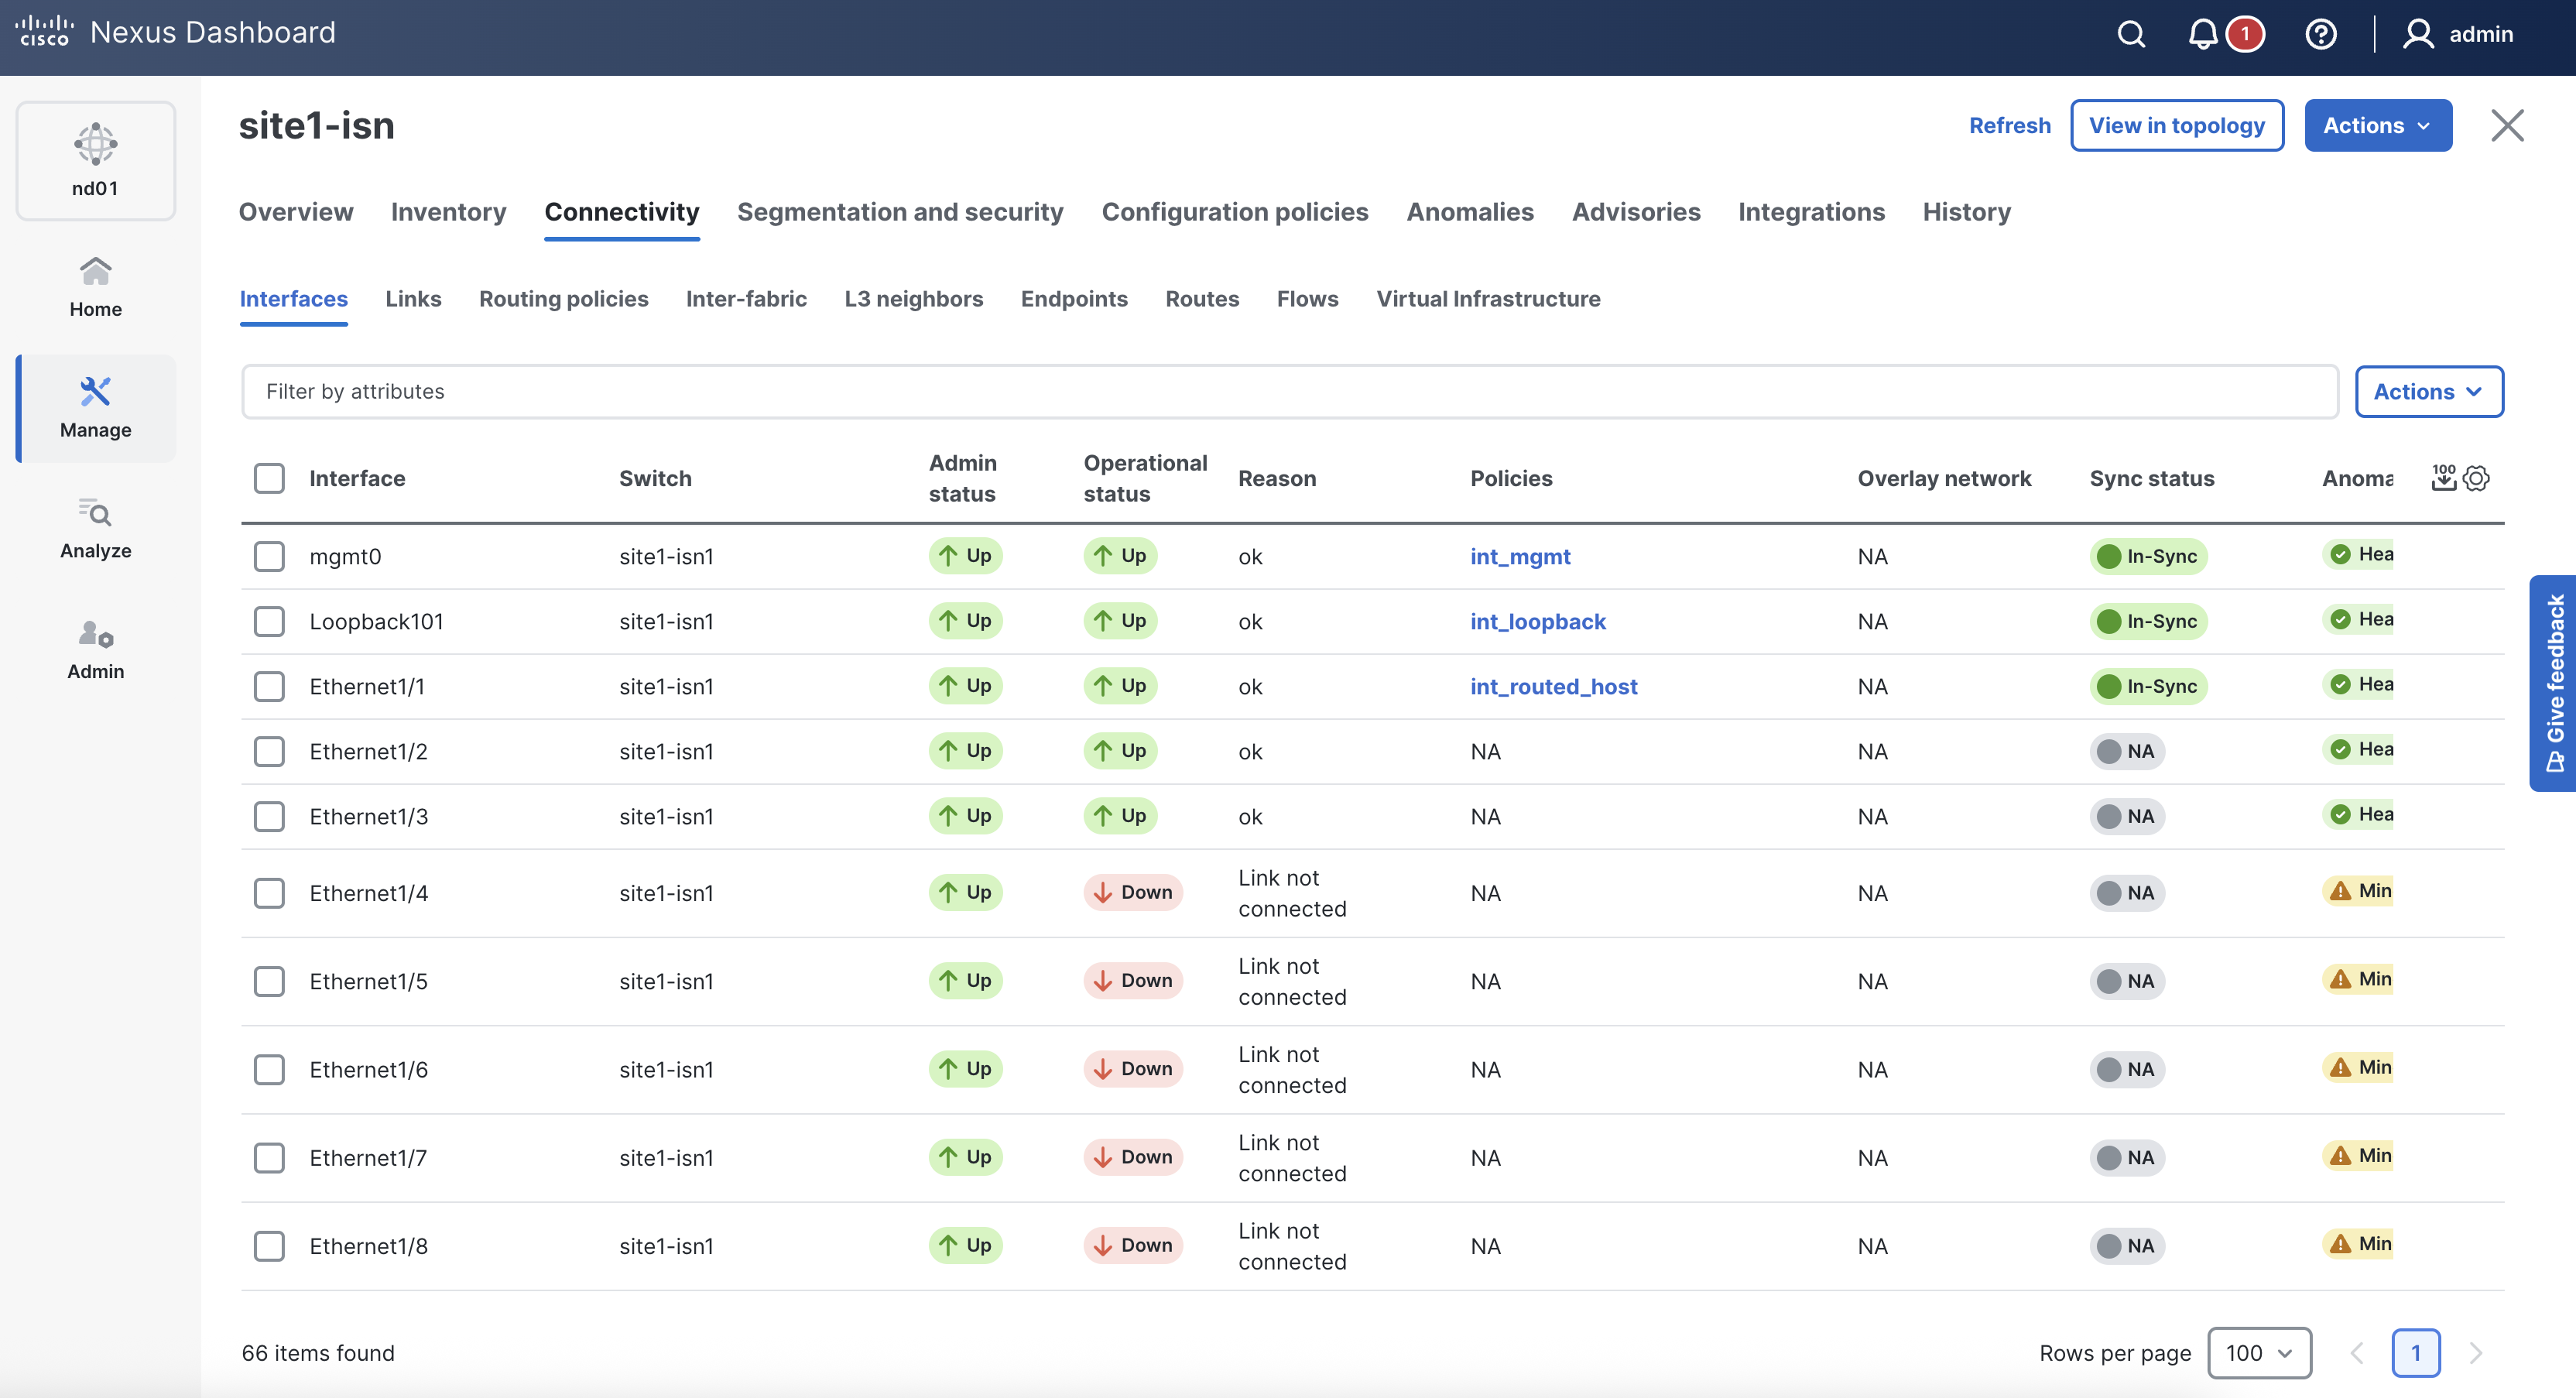Screen dimensions: 2576x1398
Task: Open the notifications bell icon
Action: [x=2203, y=34]
